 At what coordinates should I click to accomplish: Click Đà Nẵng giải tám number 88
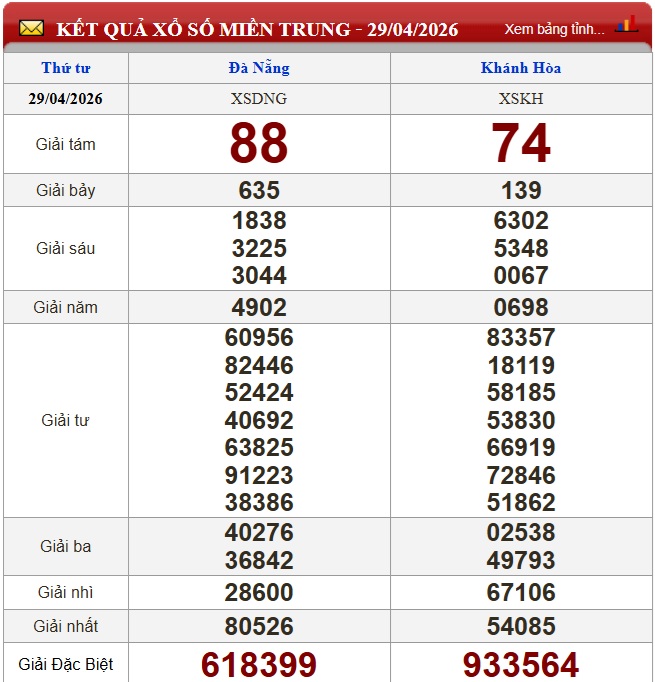pyautogui.click(x=259, y=144)
